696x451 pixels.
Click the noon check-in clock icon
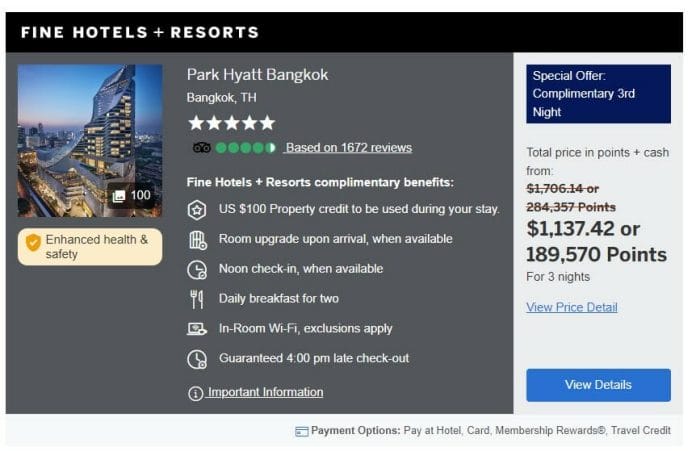[x=197, y=270]
